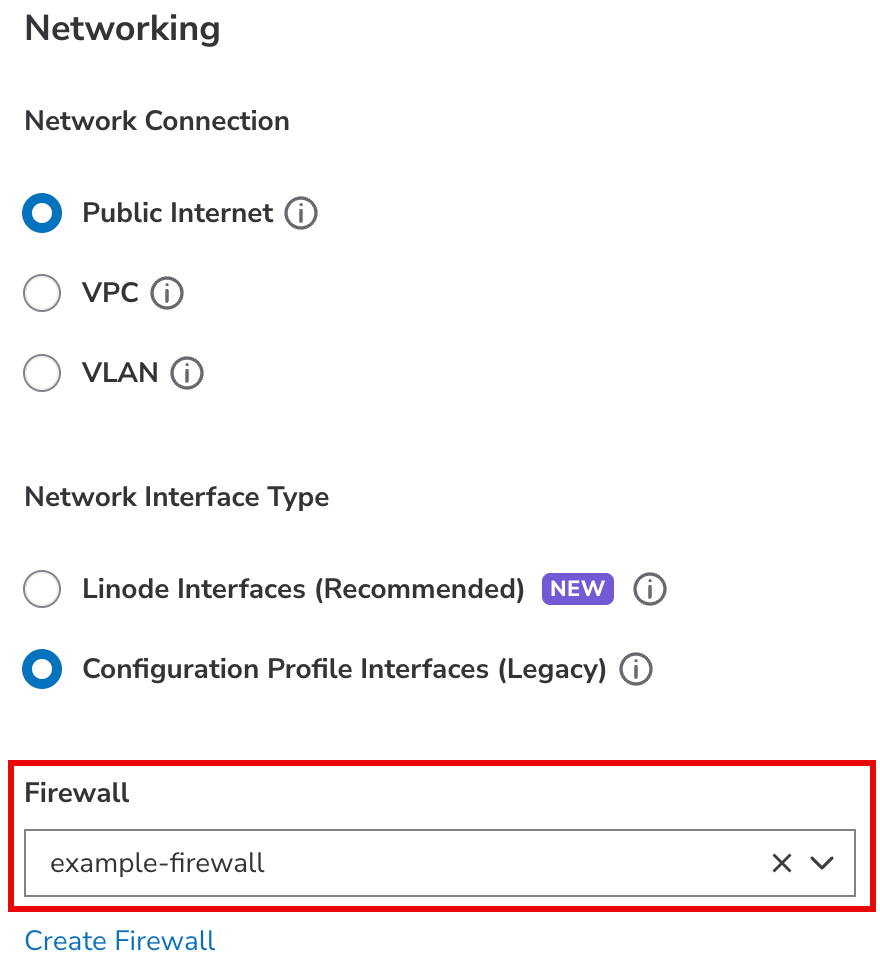Clear example-firewall using the X icon
The width and height of the screenshot is (880, 970).
pos(781,862)
